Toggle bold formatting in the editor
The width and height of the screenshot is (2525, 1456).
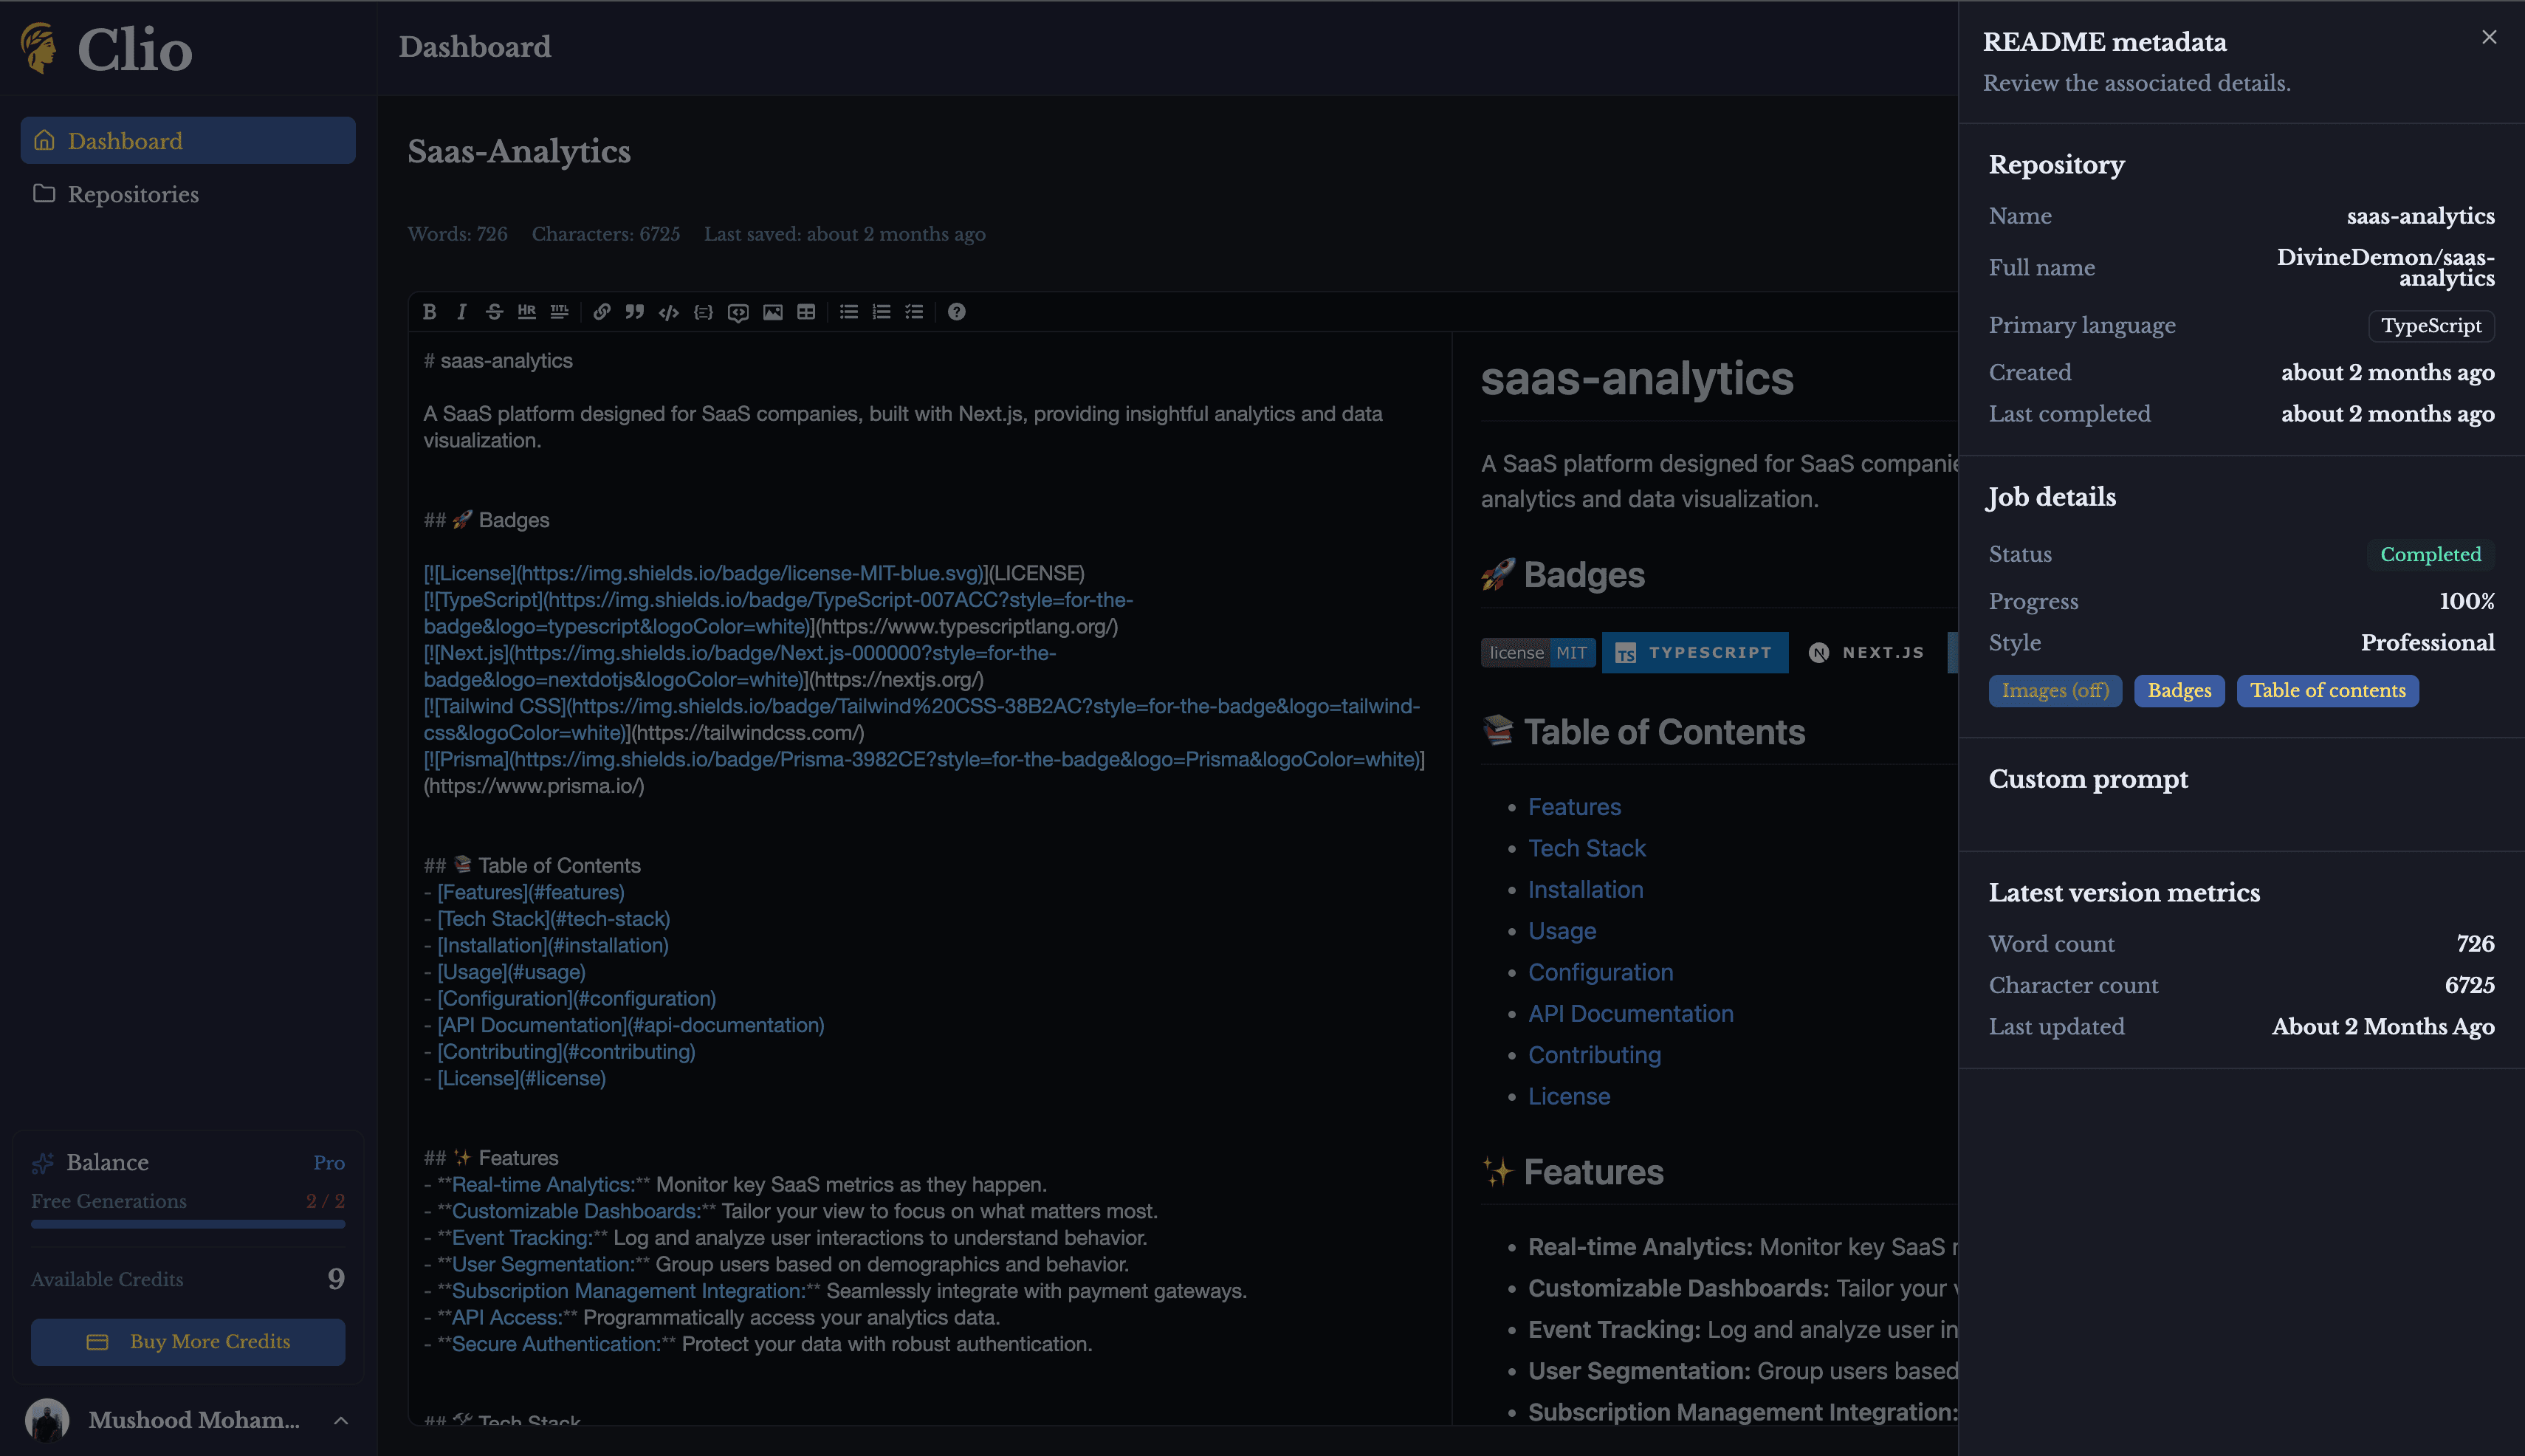[429, 312]
